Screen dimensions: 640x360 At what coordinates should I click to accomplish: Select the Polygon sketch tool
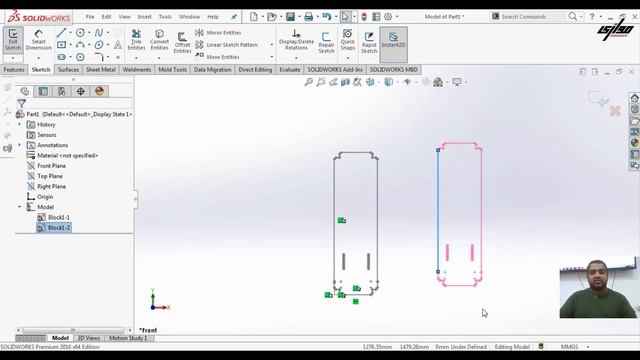pyautogui.click(x=80, y=57)
